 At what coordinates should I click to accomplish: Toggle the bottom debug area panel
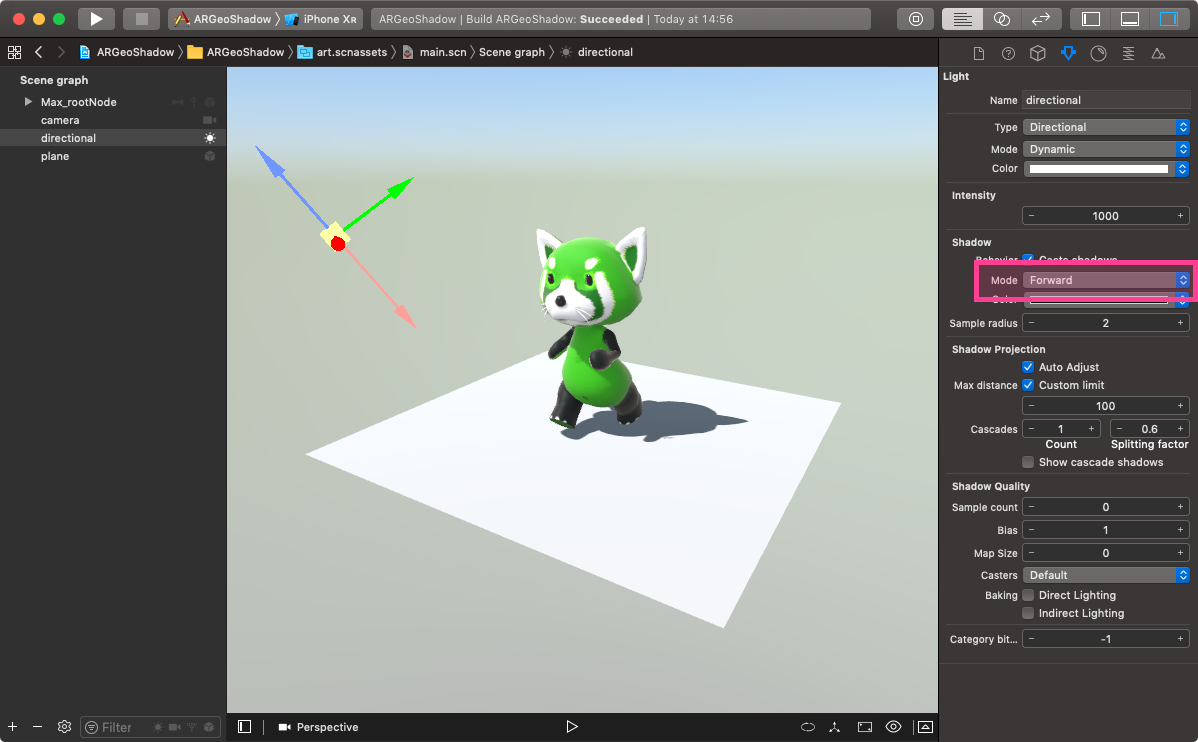pos(1130,19)
